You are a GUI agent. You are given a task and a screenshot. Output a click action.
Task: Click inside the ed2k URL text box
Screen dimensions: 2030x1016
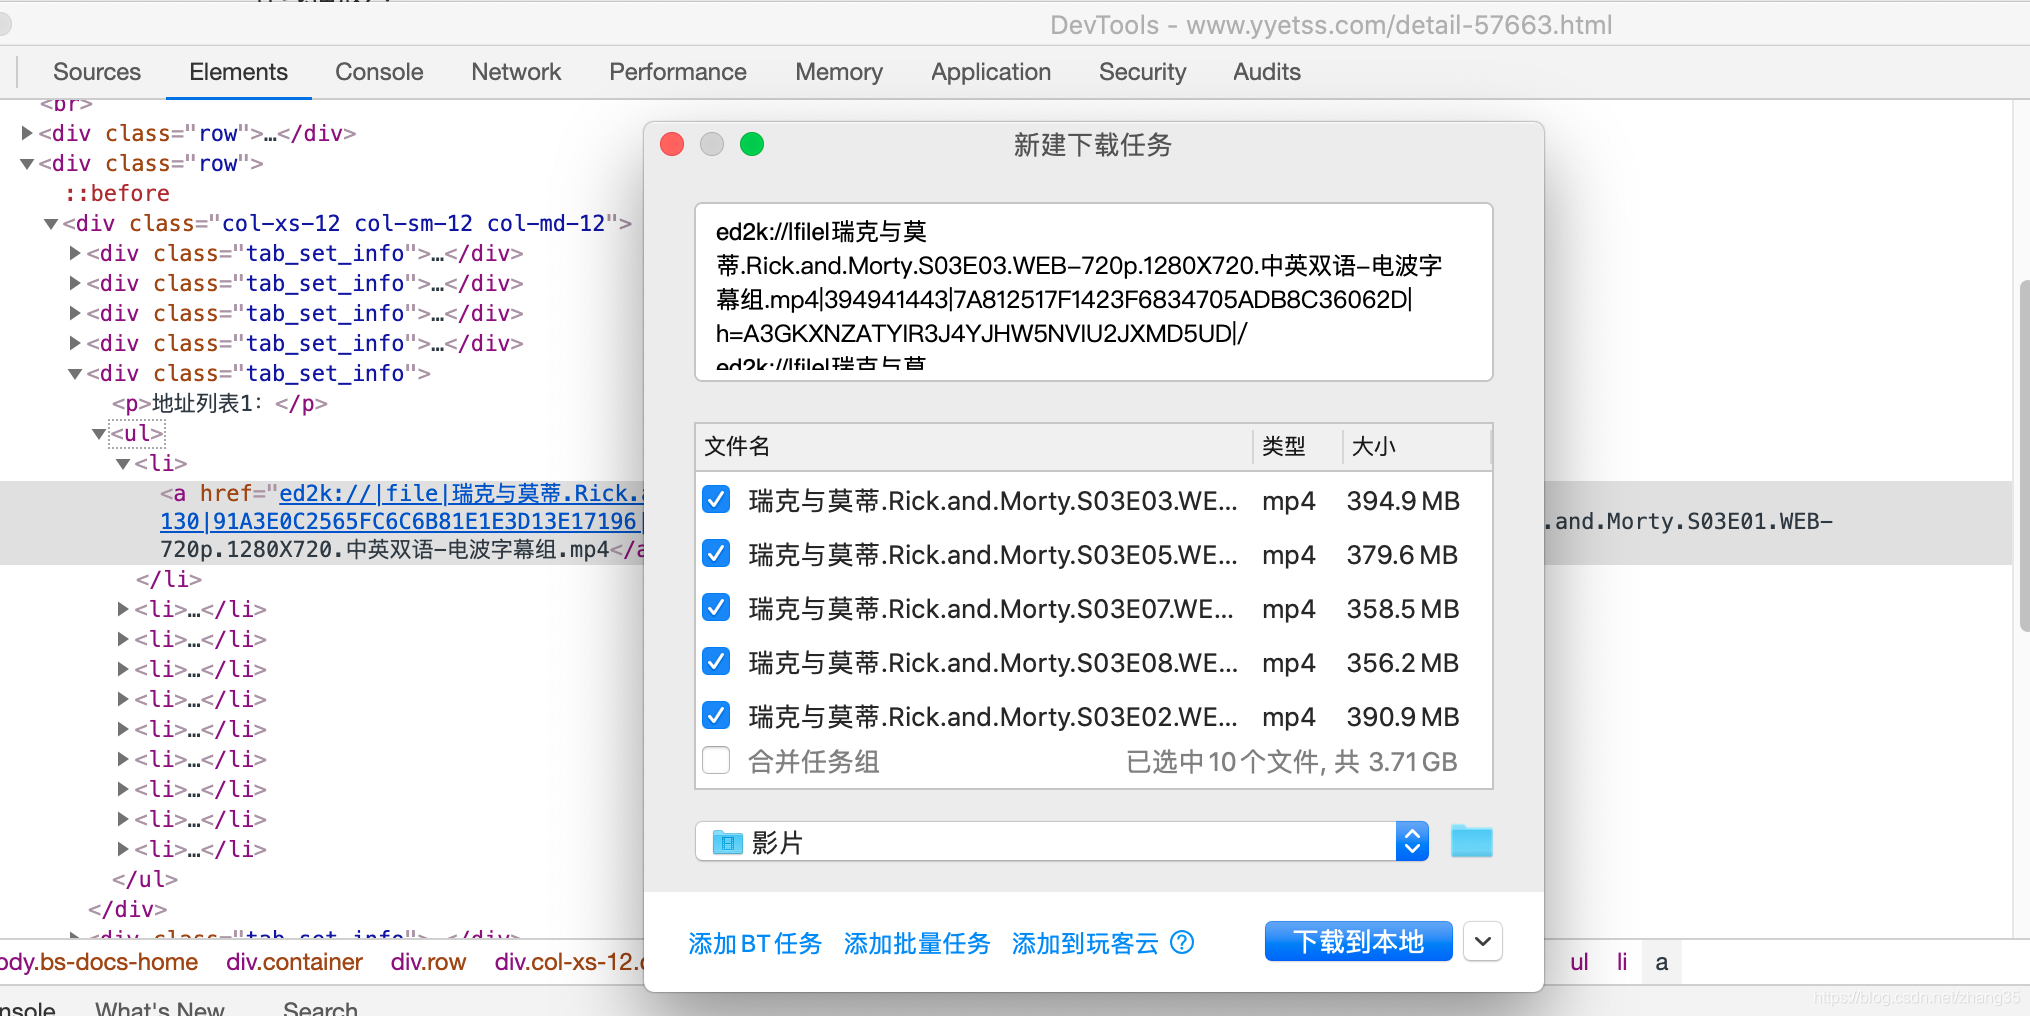point(1093,292)
